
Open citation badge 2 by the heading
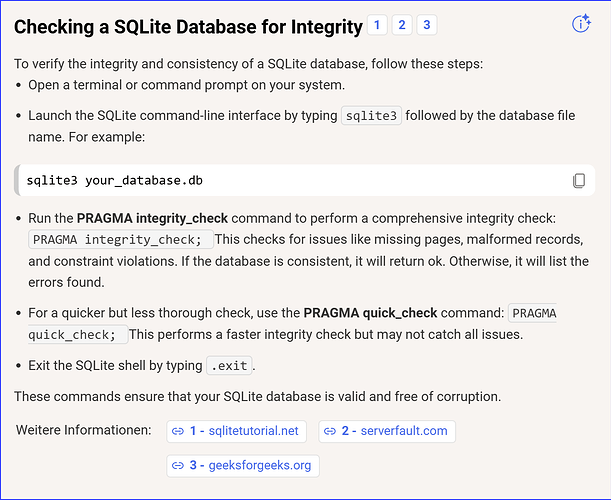(402, 25)
